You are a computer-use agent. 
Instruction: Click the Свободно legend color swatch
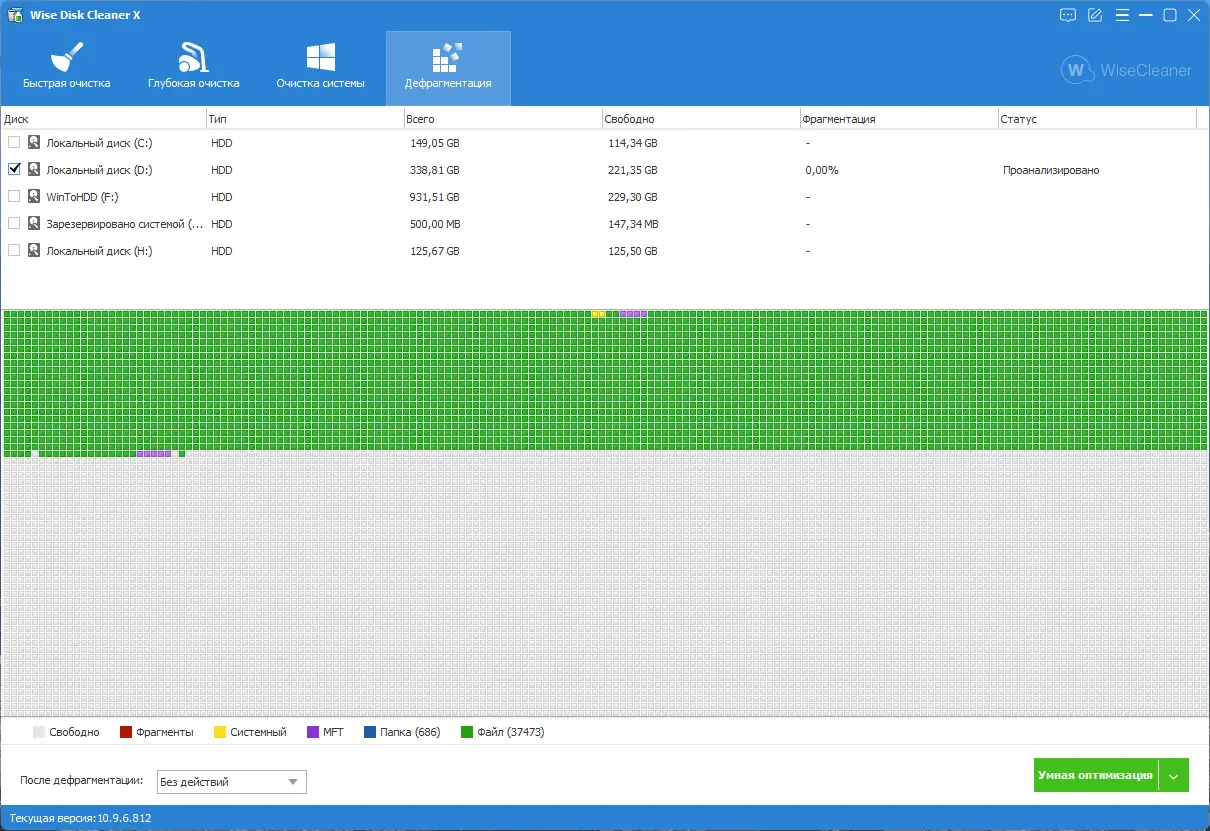(39, 732)
